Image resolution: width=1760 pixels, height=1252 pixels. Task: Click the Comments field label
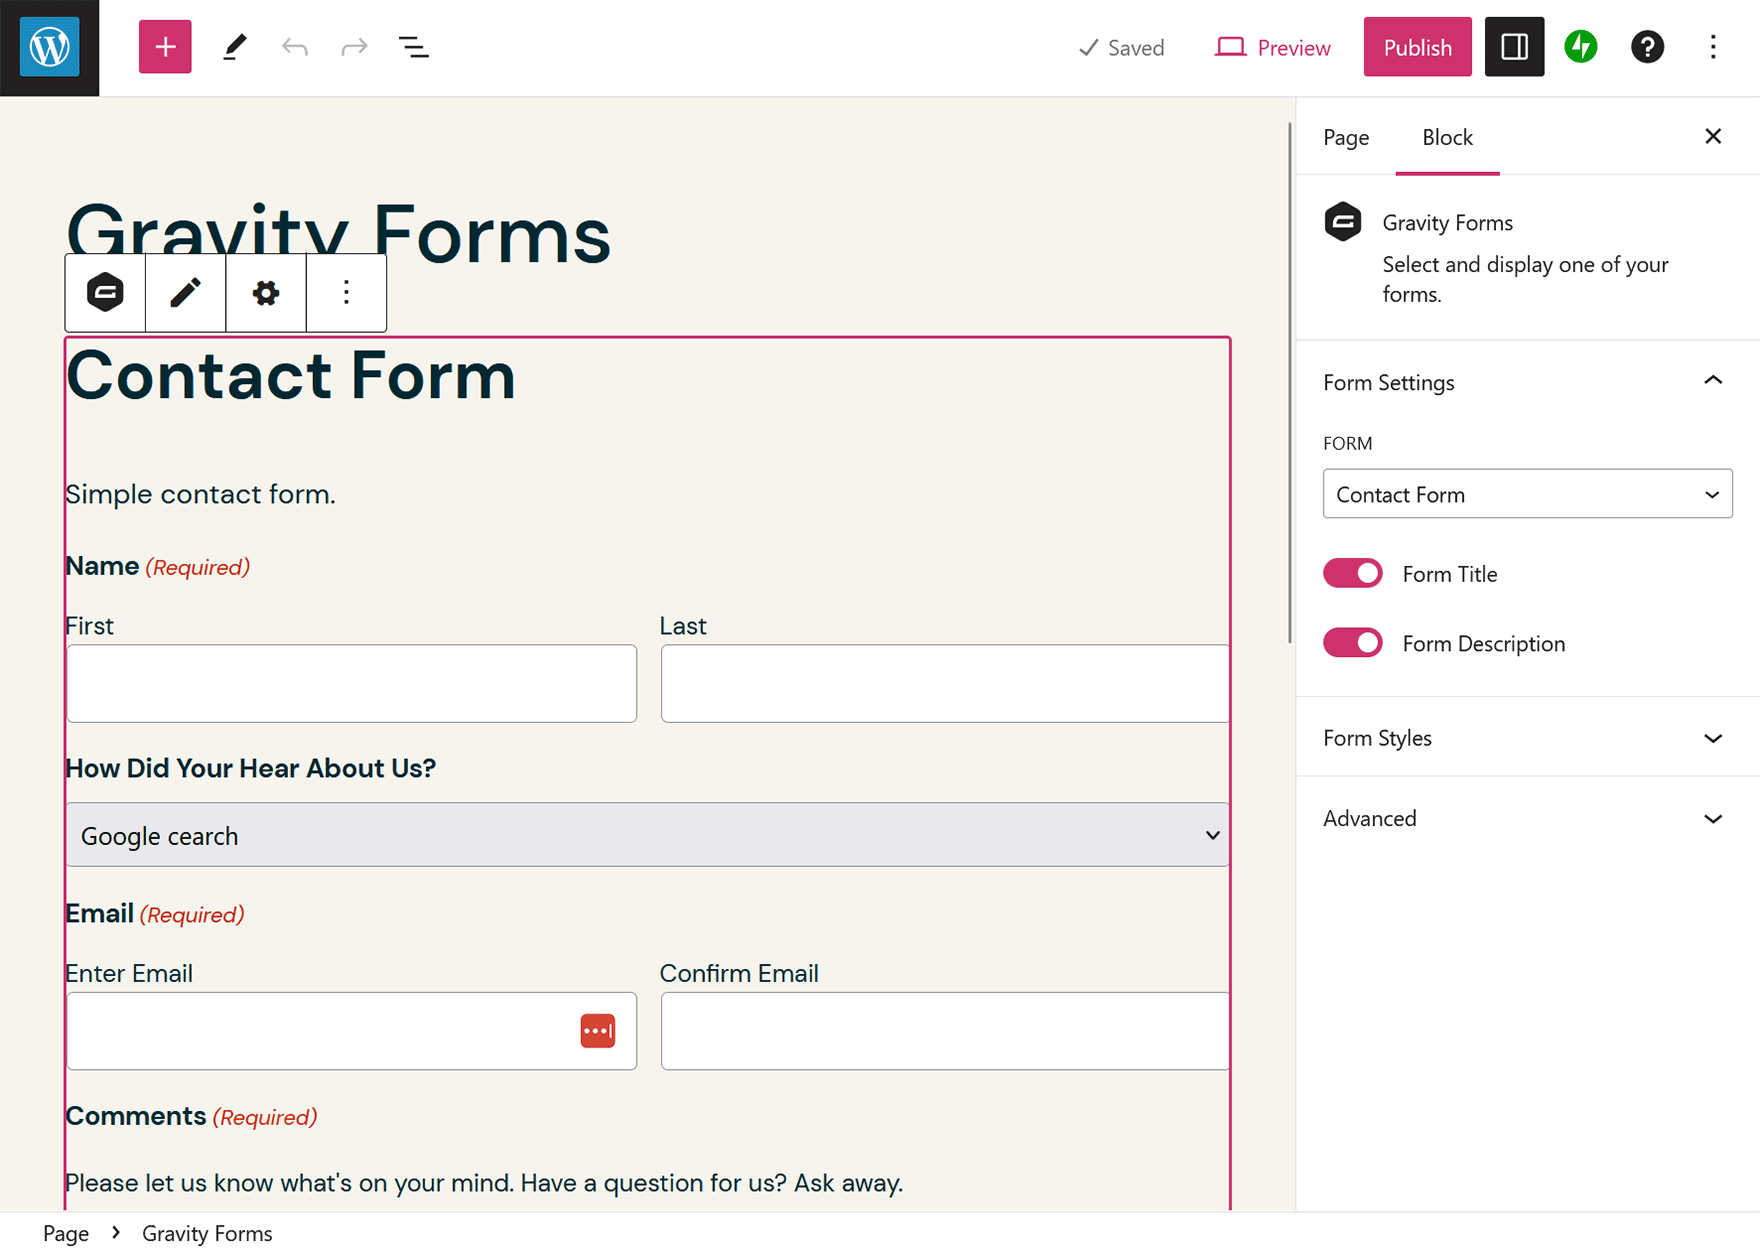click(136, 1116)
